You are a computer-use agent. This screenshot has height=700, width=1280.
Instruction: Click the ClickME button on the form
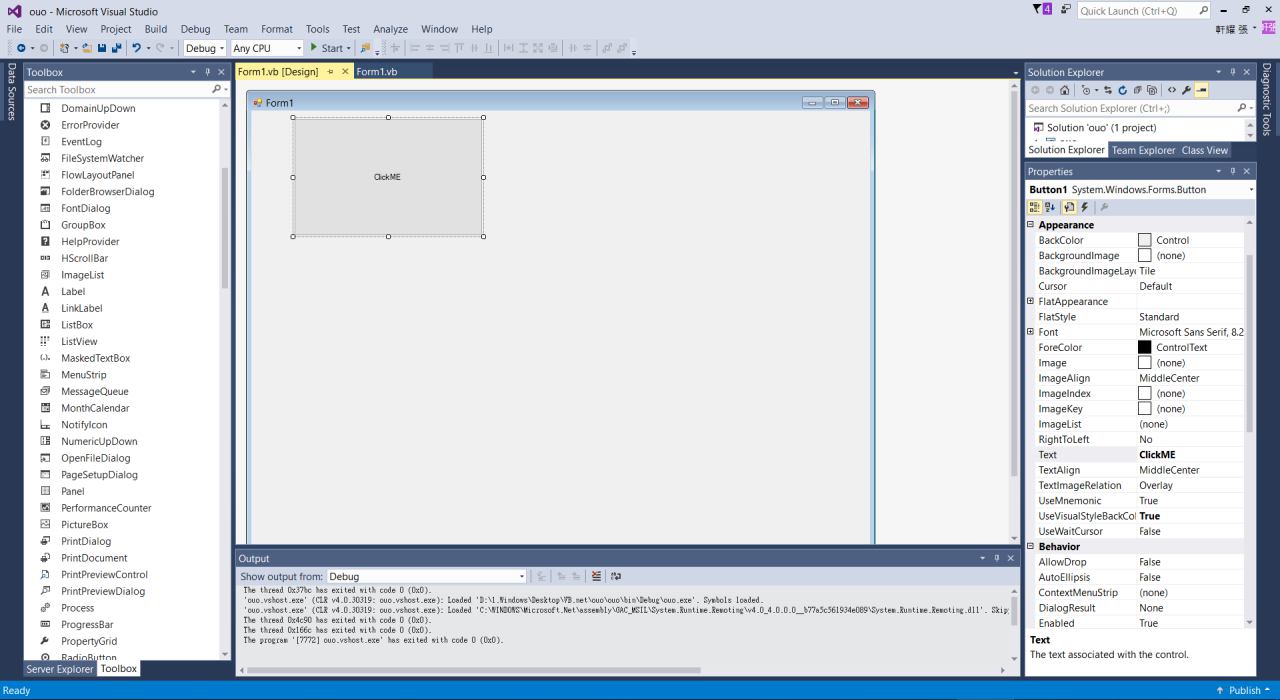(388, 177)
